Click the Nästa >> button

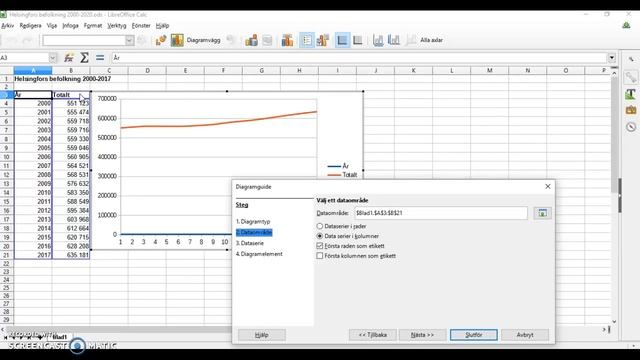click(x=422, y=335)
